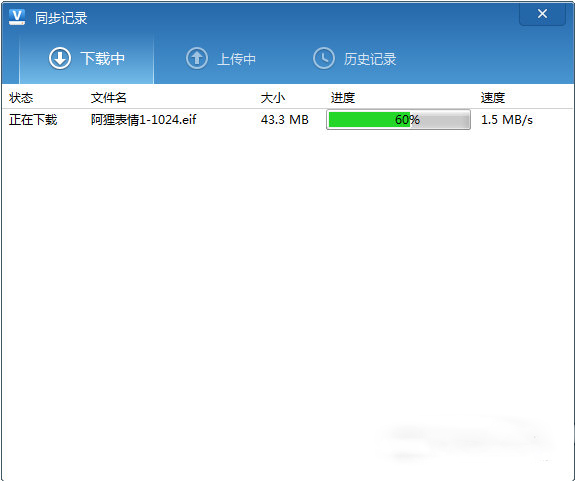
Task: Click the 速度 column header
Action: coord(493,98)
